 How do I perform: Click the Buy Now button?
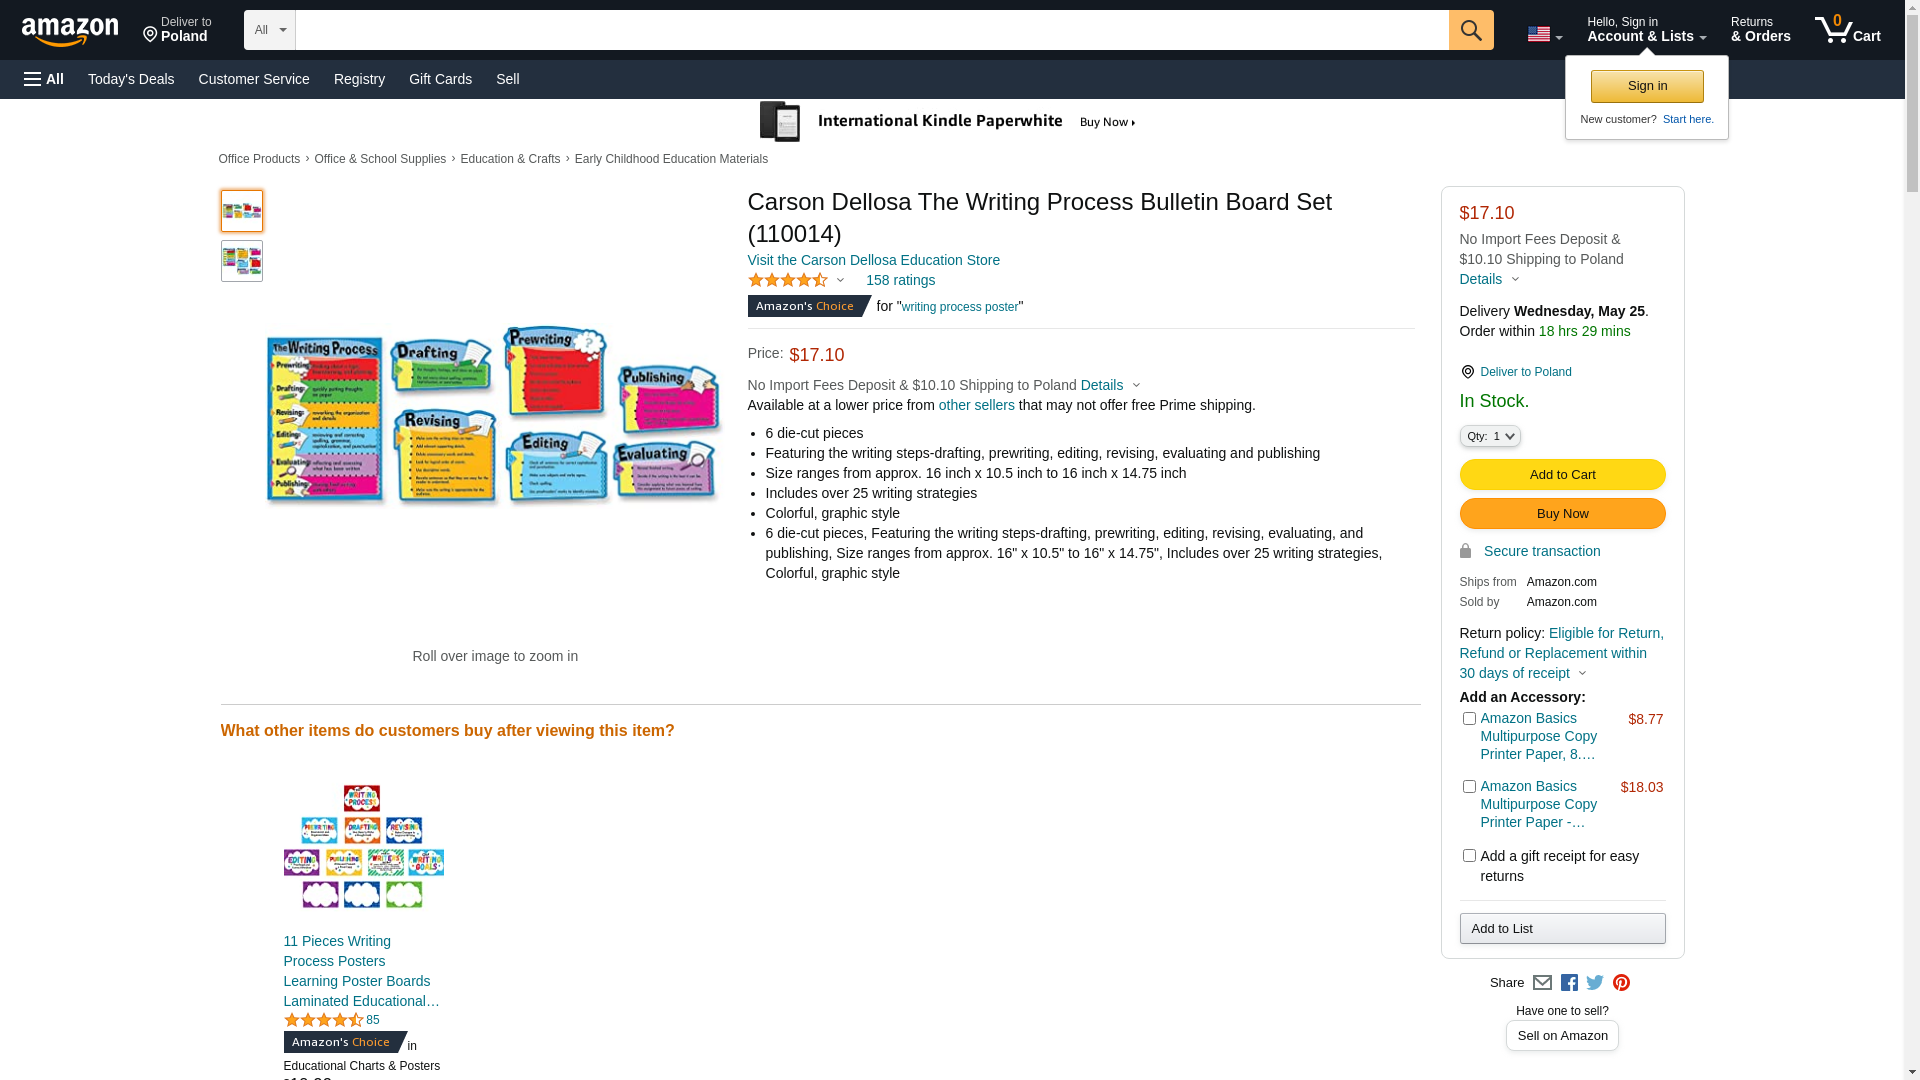click(x=1562, y=514)
